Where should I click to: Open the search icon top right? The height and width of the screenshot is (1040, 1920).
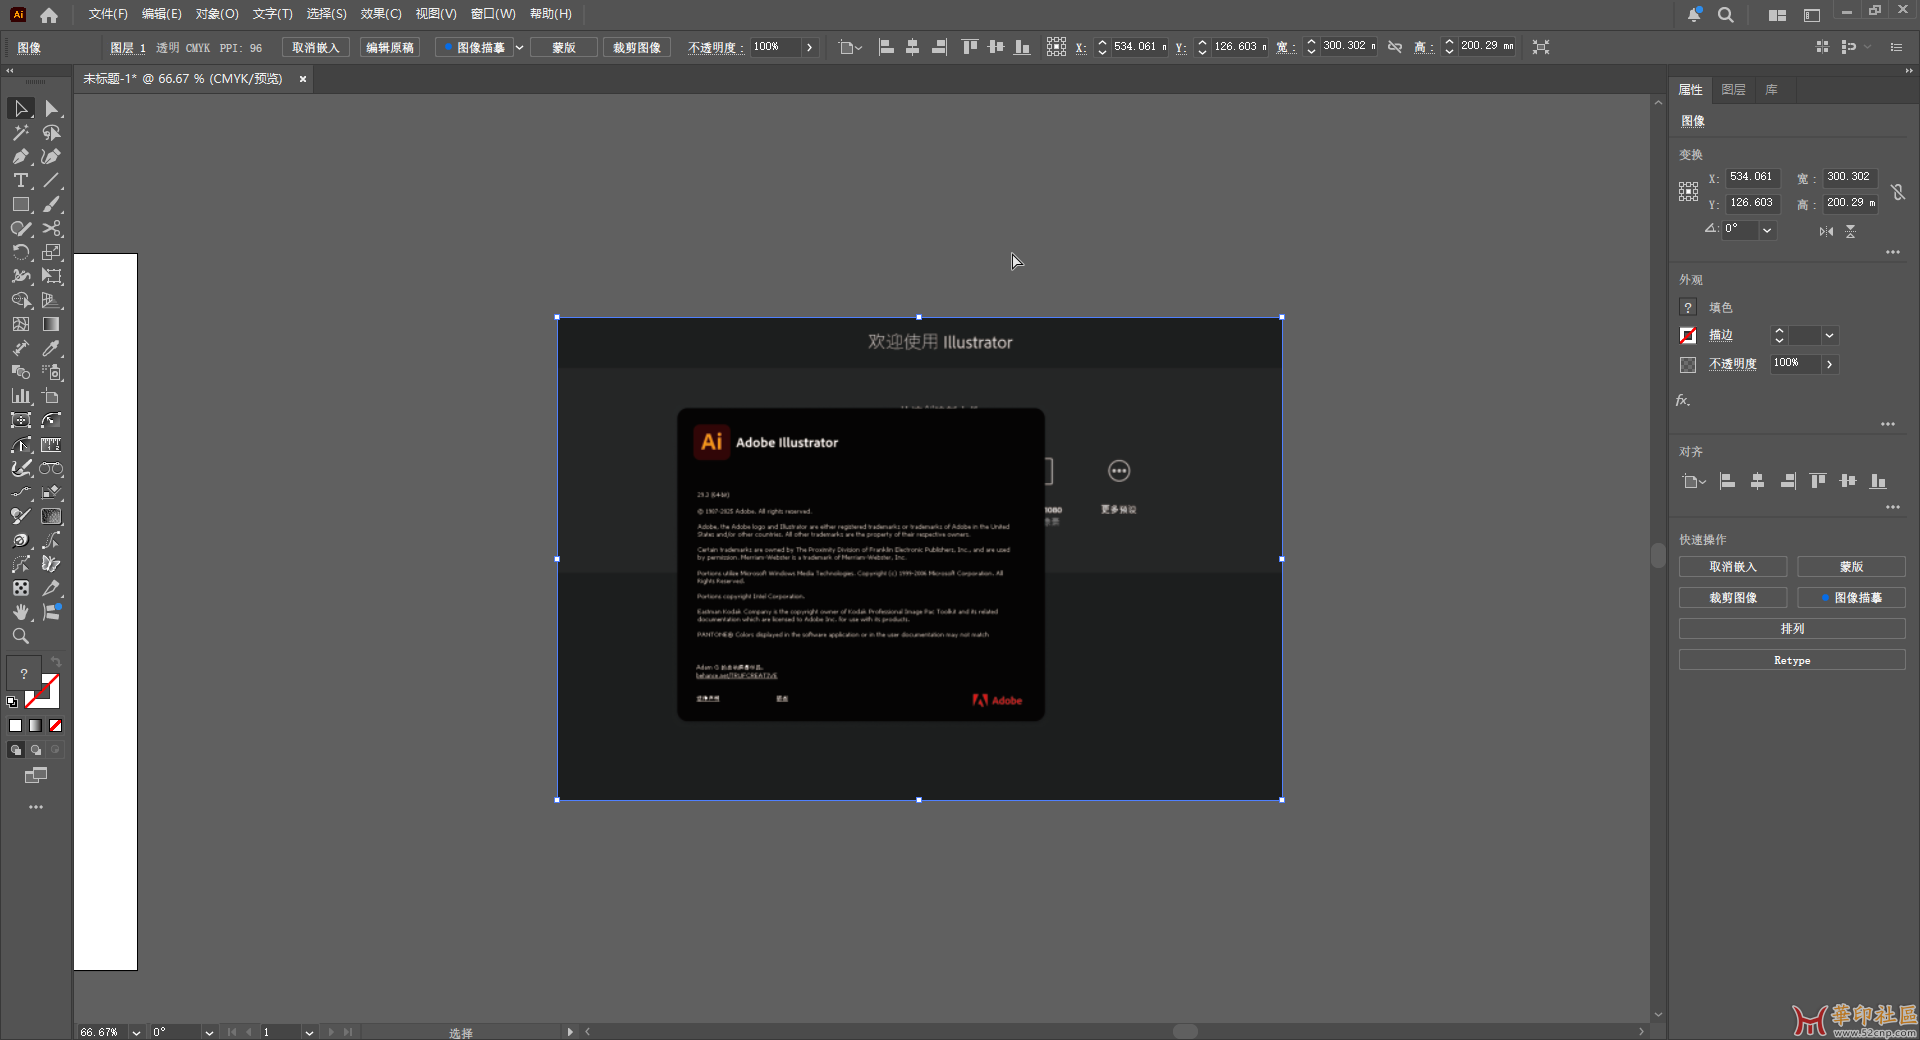coord(1726,15)
